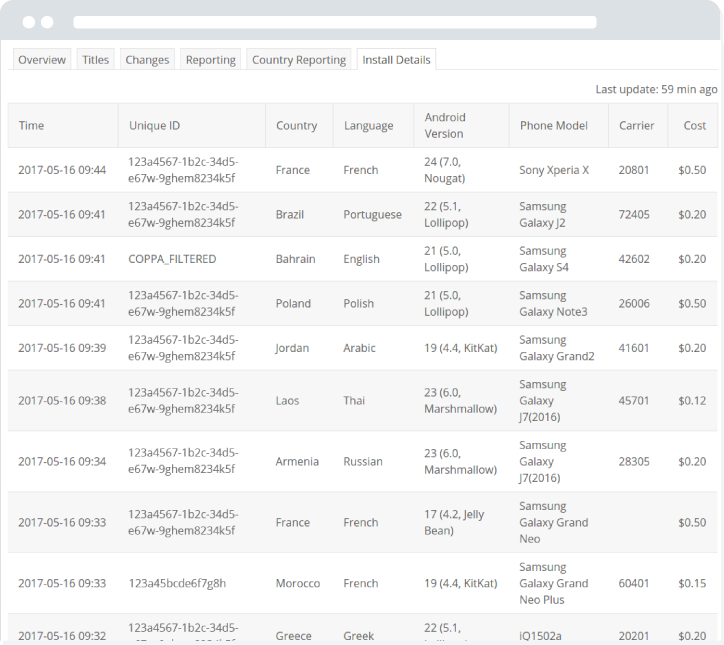Select the Install Details tab
Screen dimensions: 724x645
[x=396, y=60]
